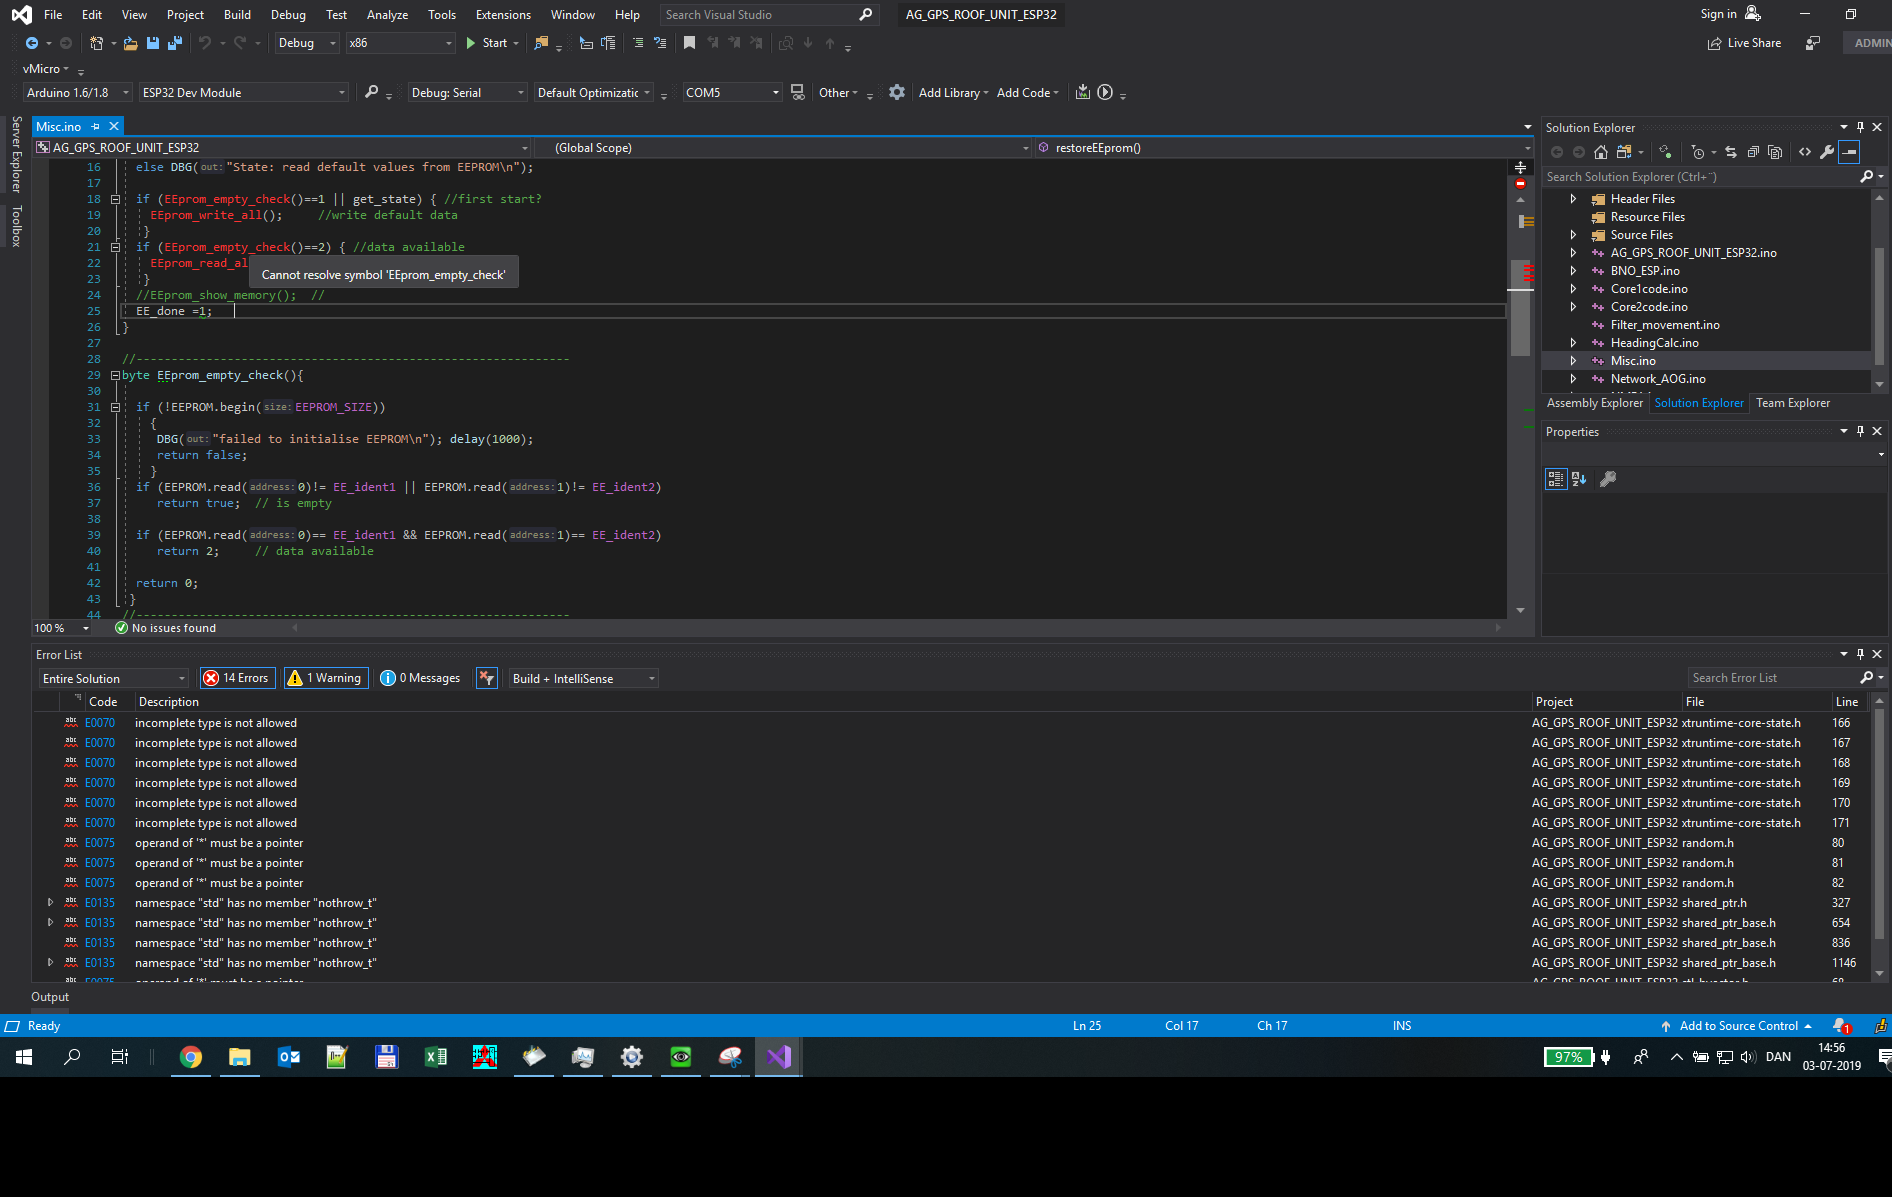
Task: Click in the Search Error List field
Action: [1774, 678]
